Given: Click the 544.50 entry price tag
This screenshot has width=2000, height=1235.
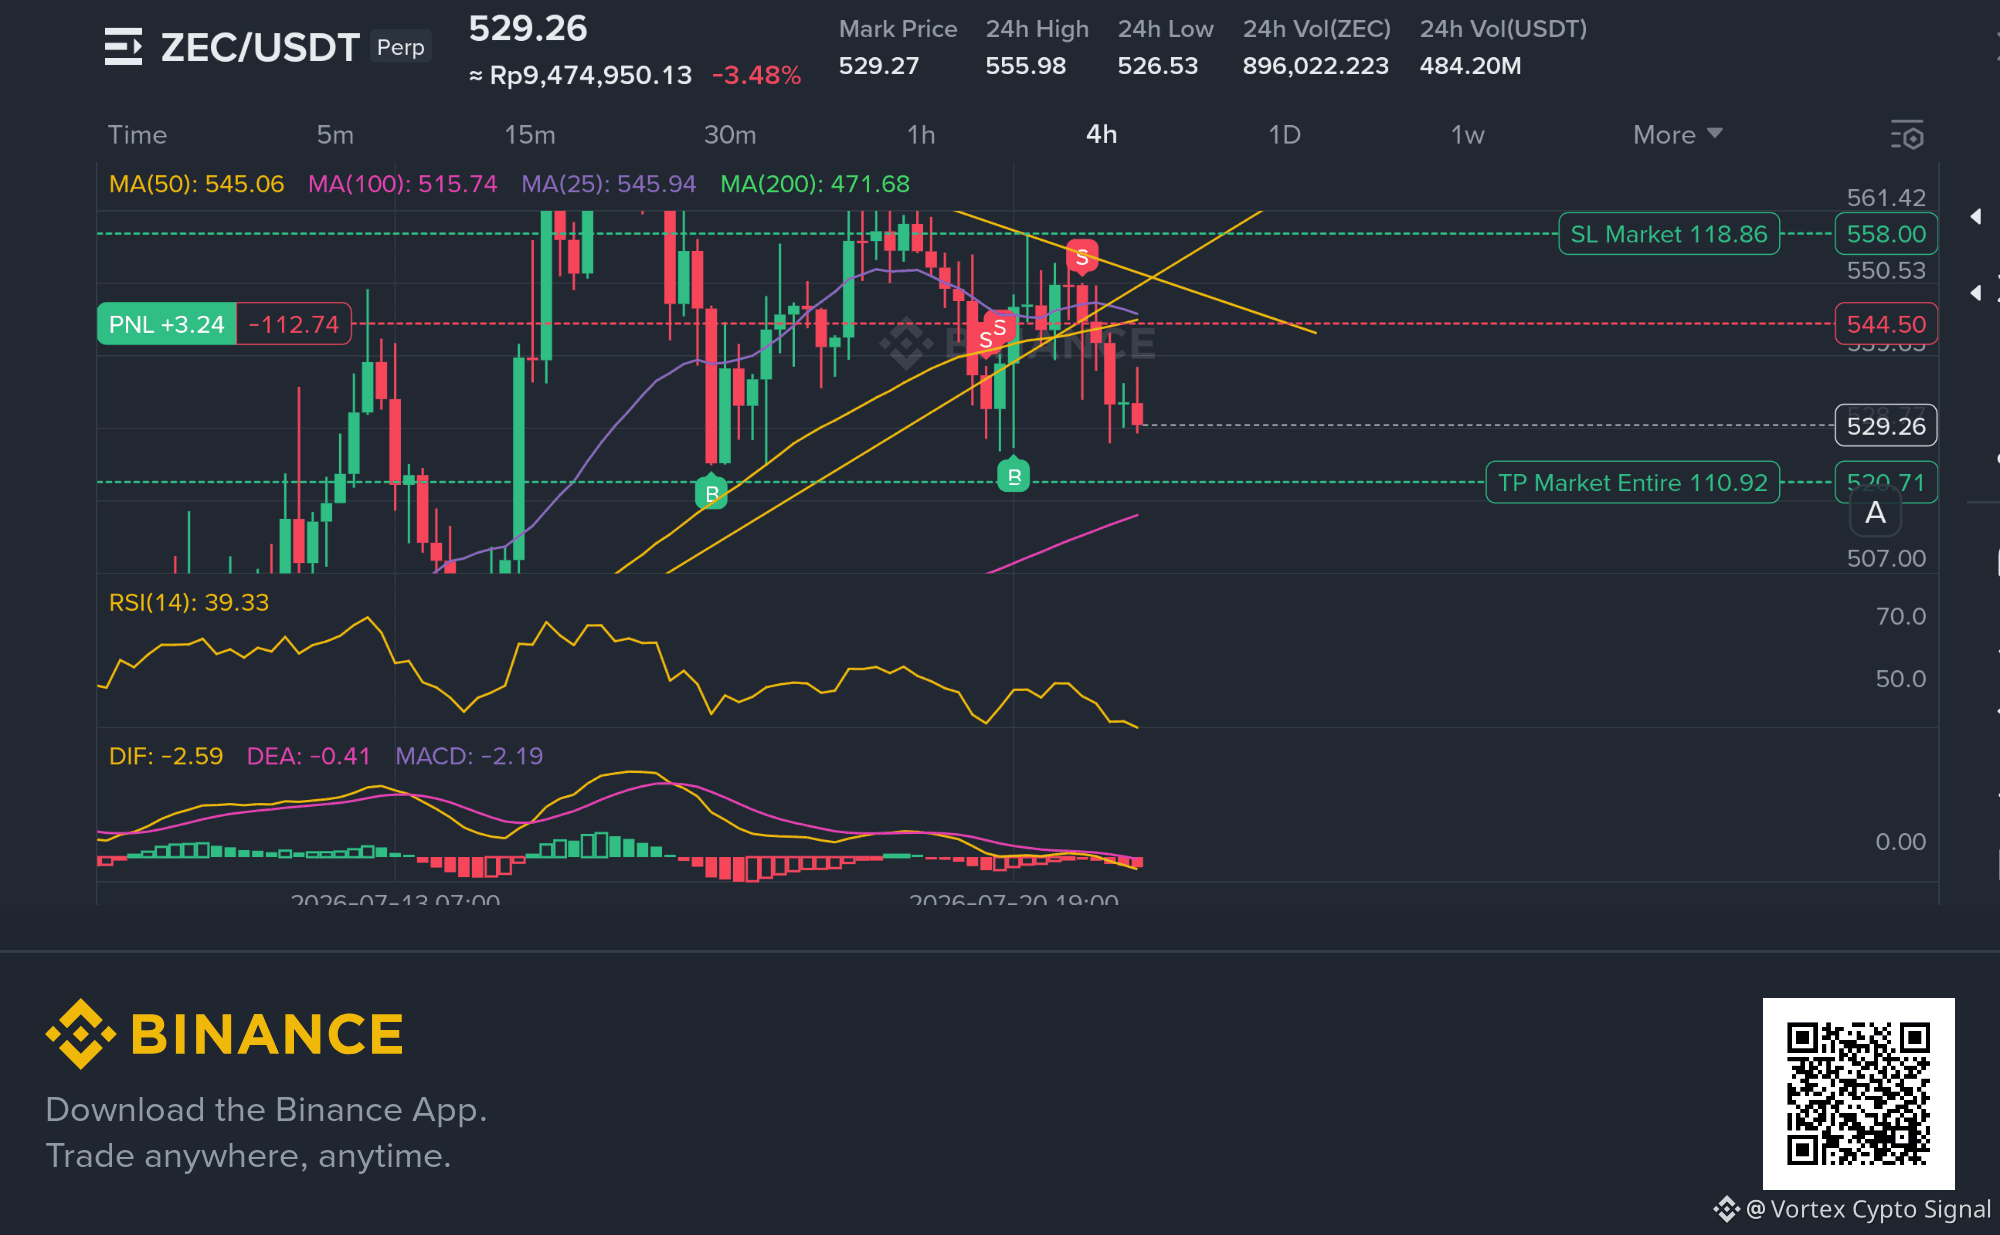Looking at the screenshot, I should [x=1886, y=324].
